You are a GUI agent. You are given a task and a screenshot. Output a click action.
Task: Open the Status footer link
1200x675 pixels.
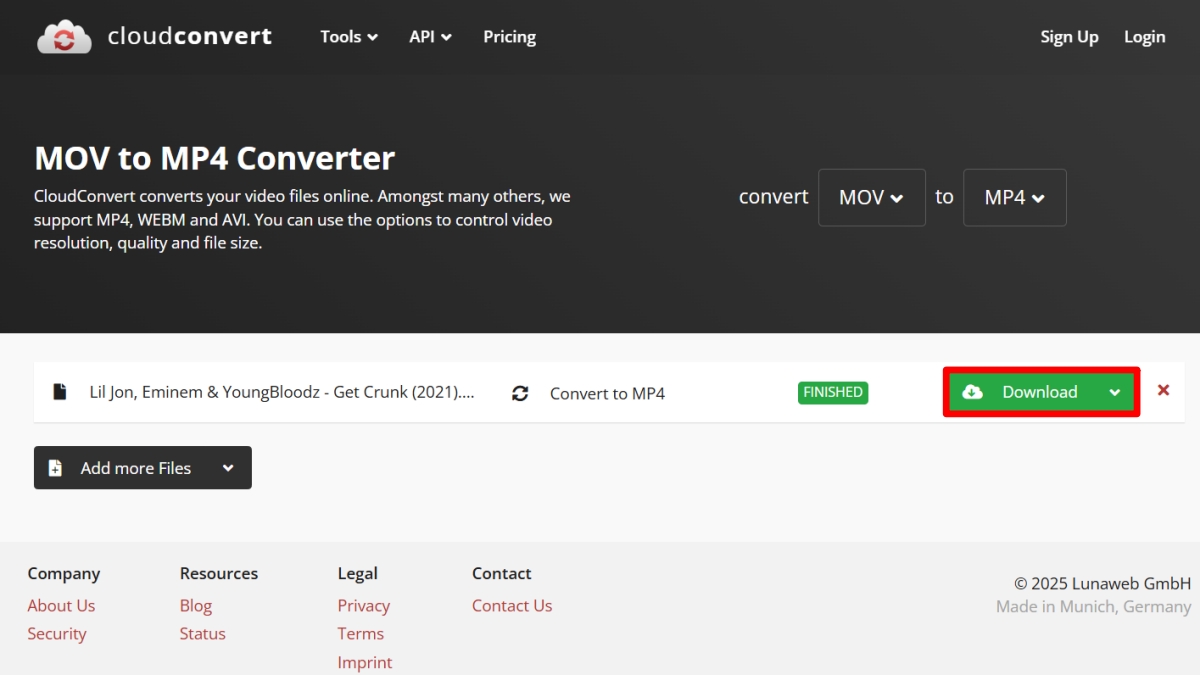(203, 633)
